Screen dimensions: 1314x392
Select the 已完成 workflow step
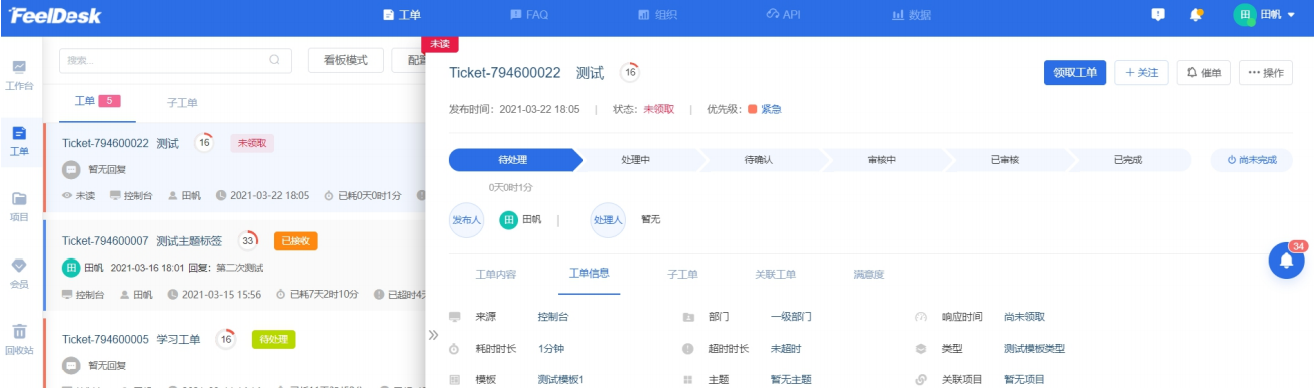(1128, 160)
